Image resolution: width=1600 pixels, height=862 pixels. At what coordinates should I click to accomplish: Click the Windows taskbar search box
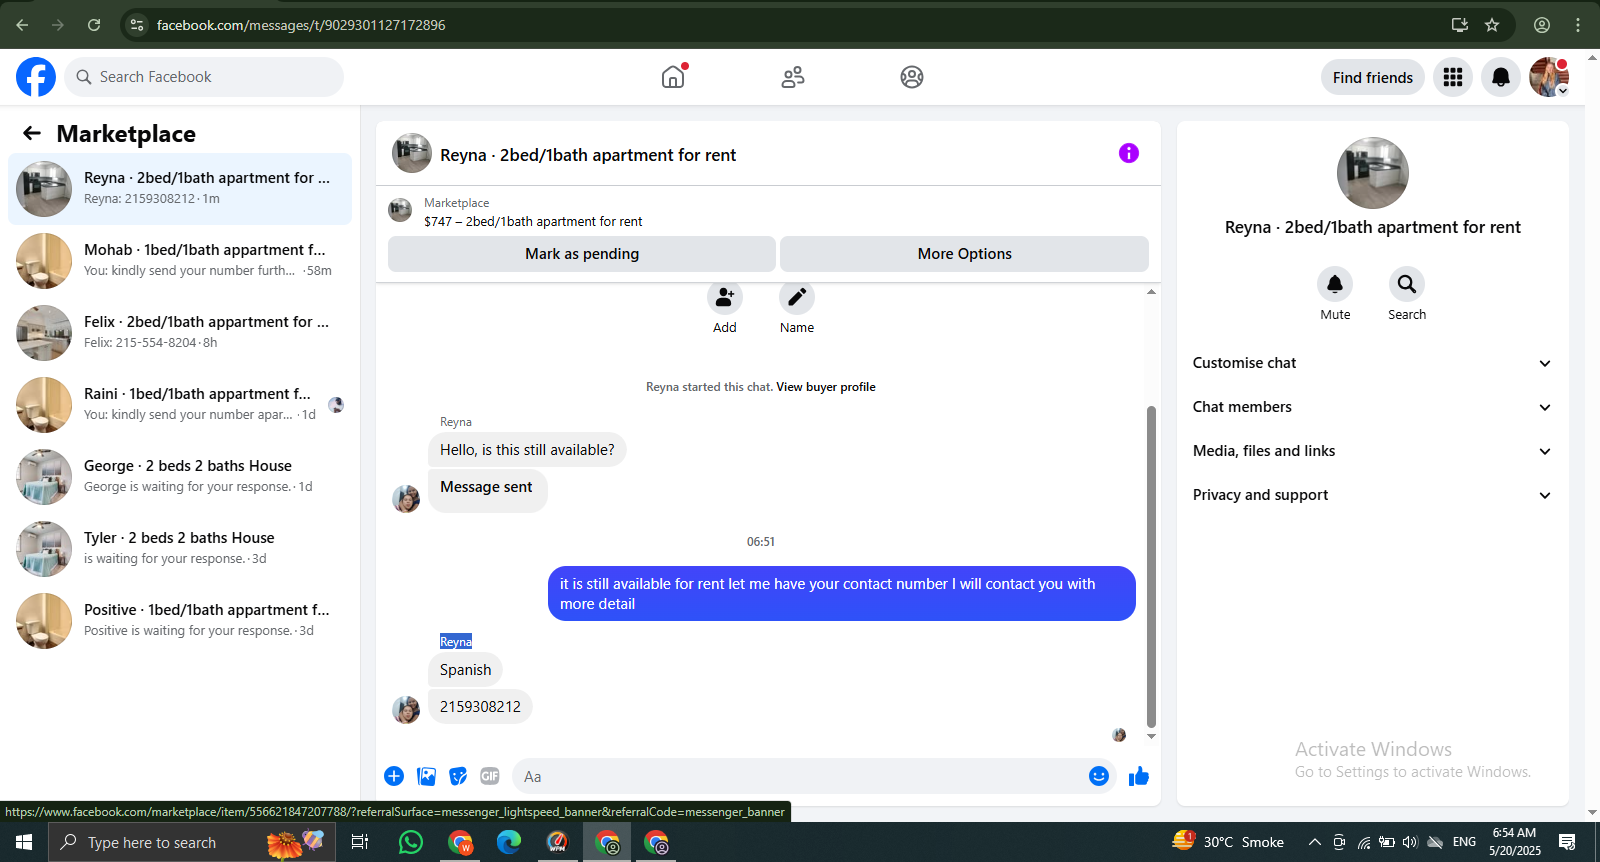pyautogui.click(x=192, y=842)
